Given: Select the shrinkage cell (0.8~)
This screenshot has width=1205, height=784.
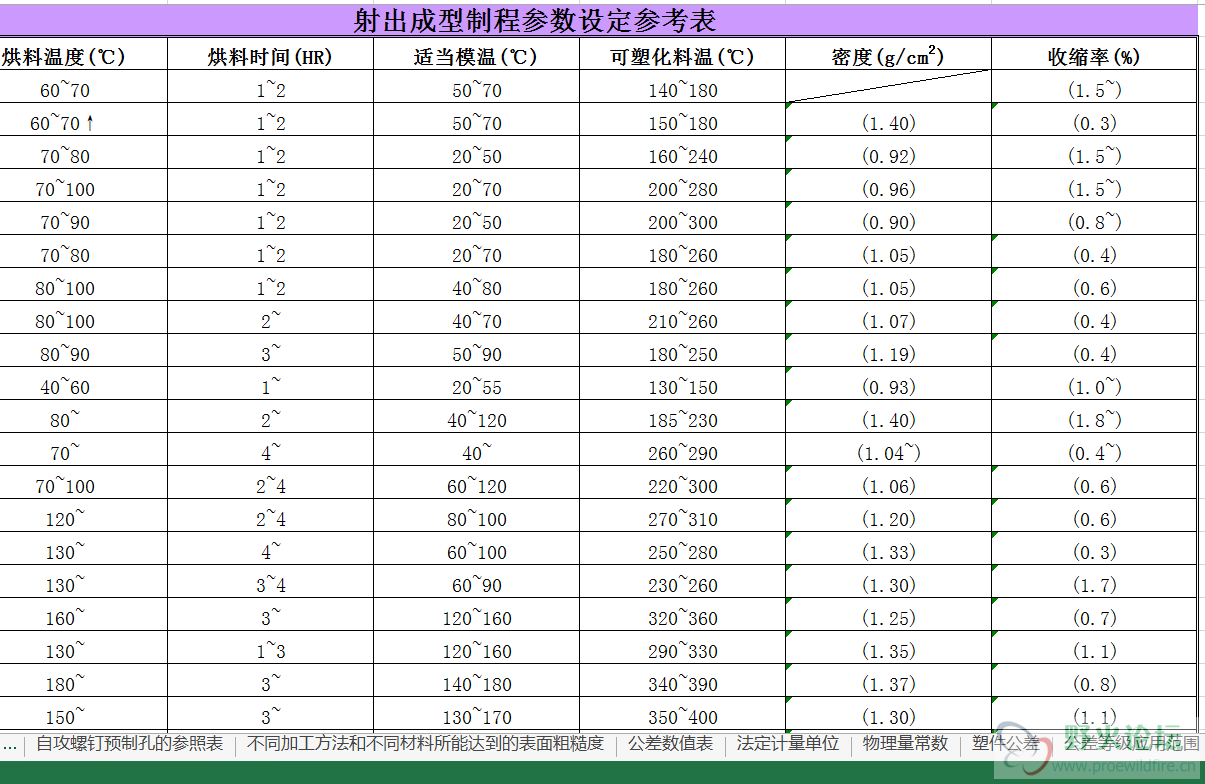Looking at the screenshot, I should (x=1094, y=219).
